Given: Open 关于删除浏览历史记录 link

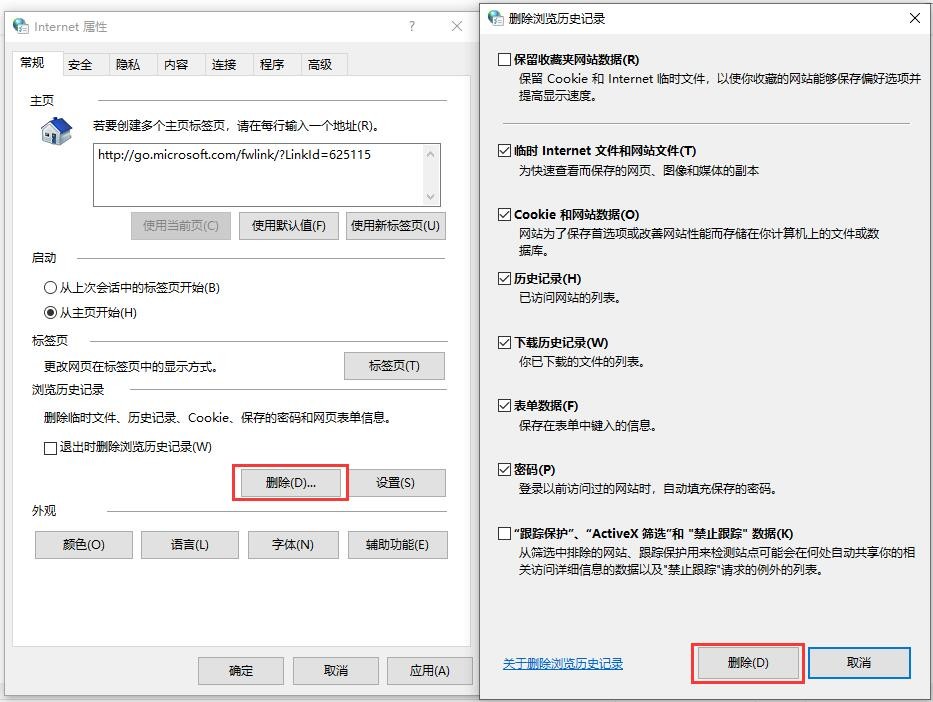Looking at the screenshot, I should [562, 662].
